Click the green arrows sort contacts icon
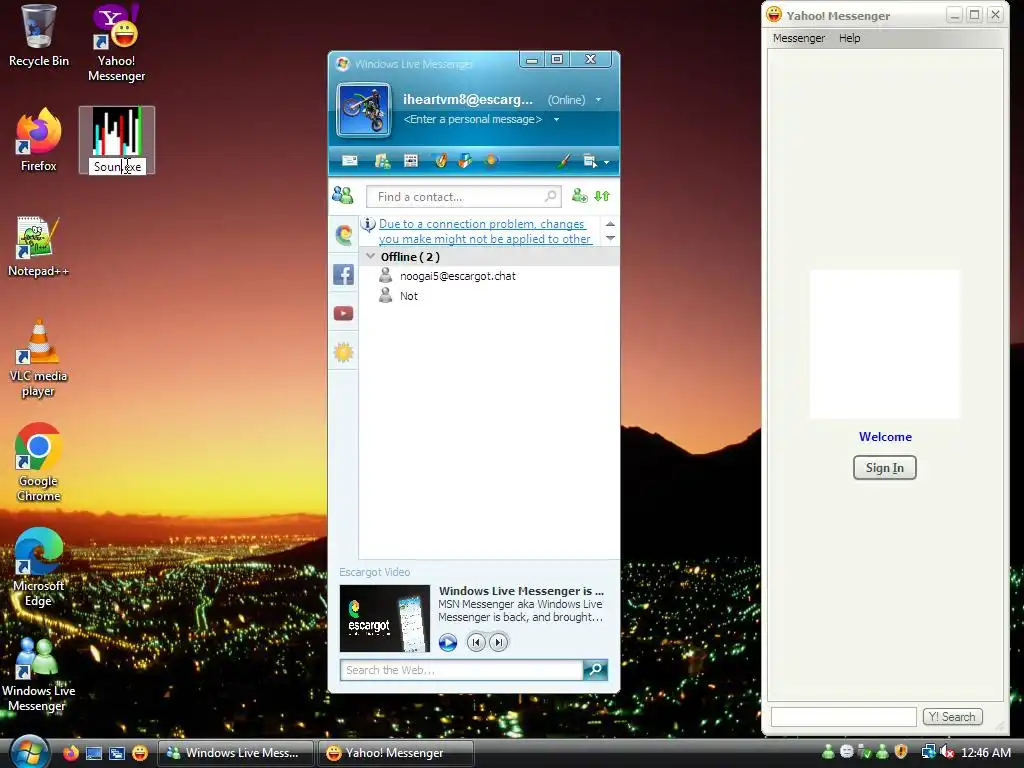Image resolution: width=1024 pixels, height=768 pixels. 601,196
